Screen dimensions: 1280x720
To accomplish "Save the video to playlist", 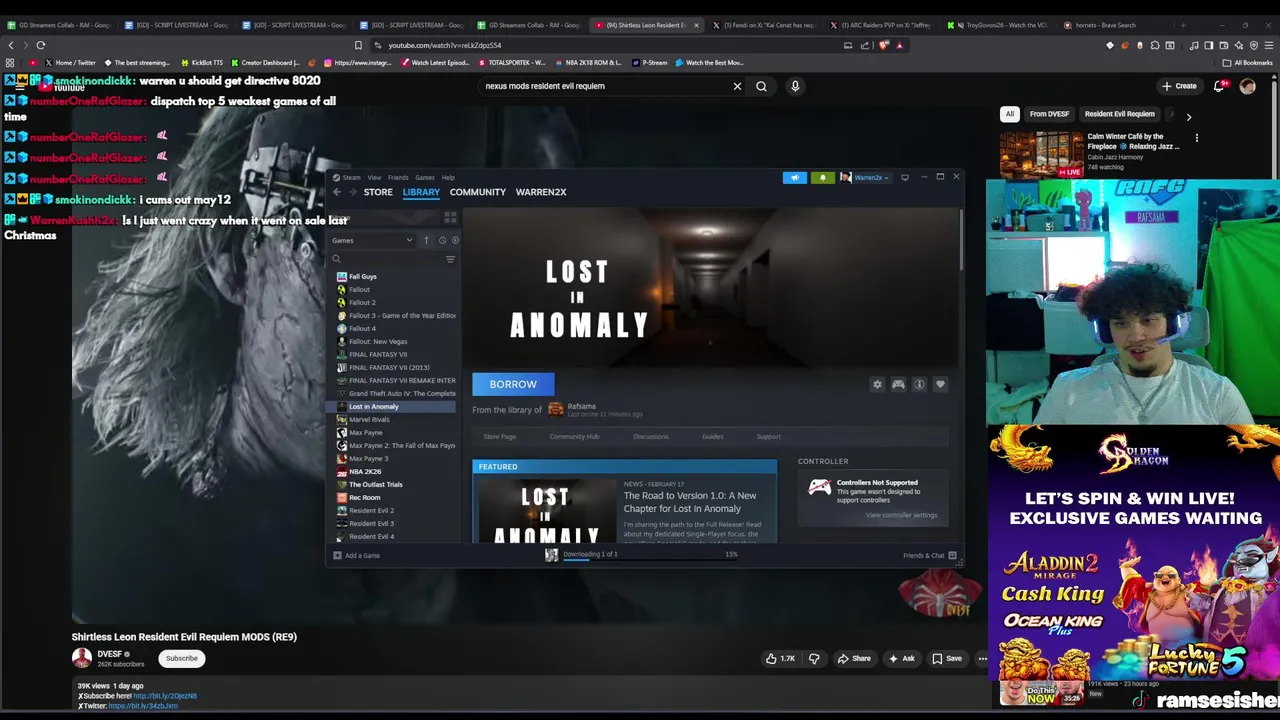I will [946, 658].
